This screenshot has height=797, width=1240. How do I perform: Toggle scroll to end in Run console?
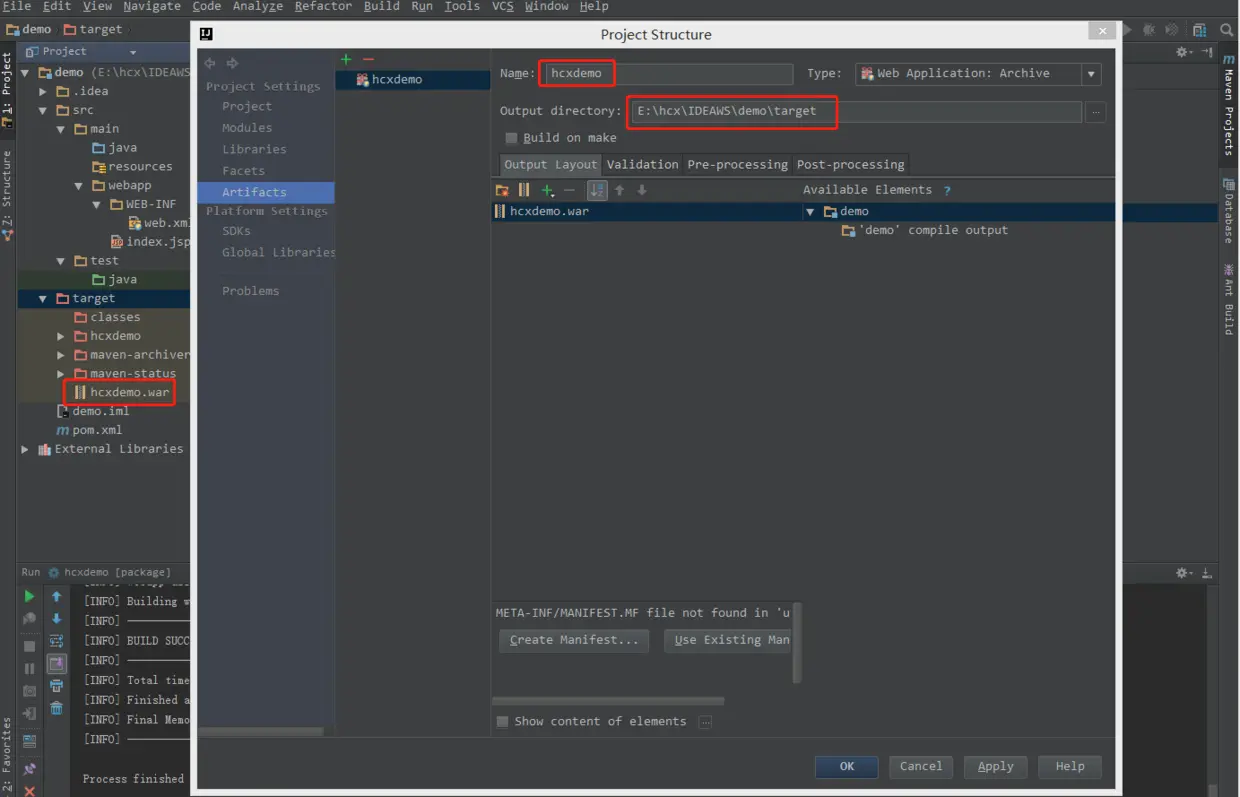[x=57, y=663]
